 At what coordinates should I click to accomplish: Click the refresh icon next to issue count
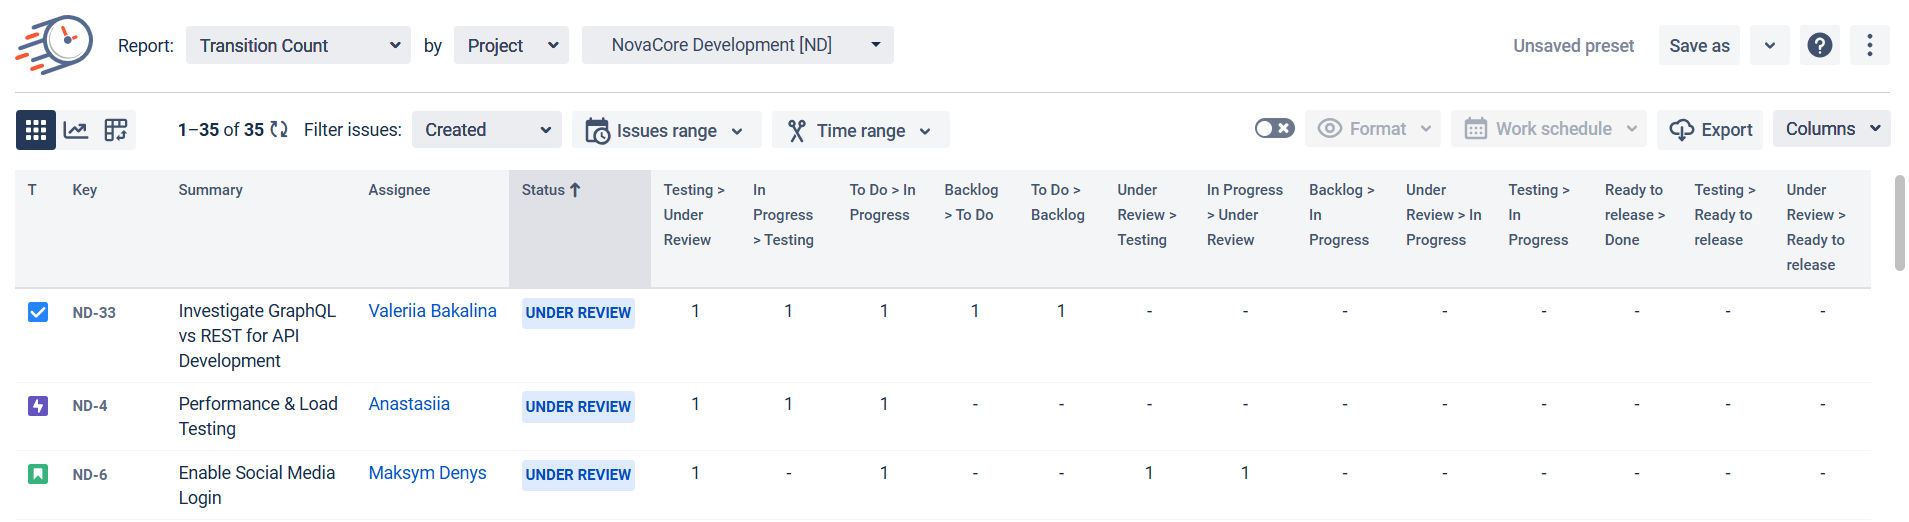click(x=279, y=130)
